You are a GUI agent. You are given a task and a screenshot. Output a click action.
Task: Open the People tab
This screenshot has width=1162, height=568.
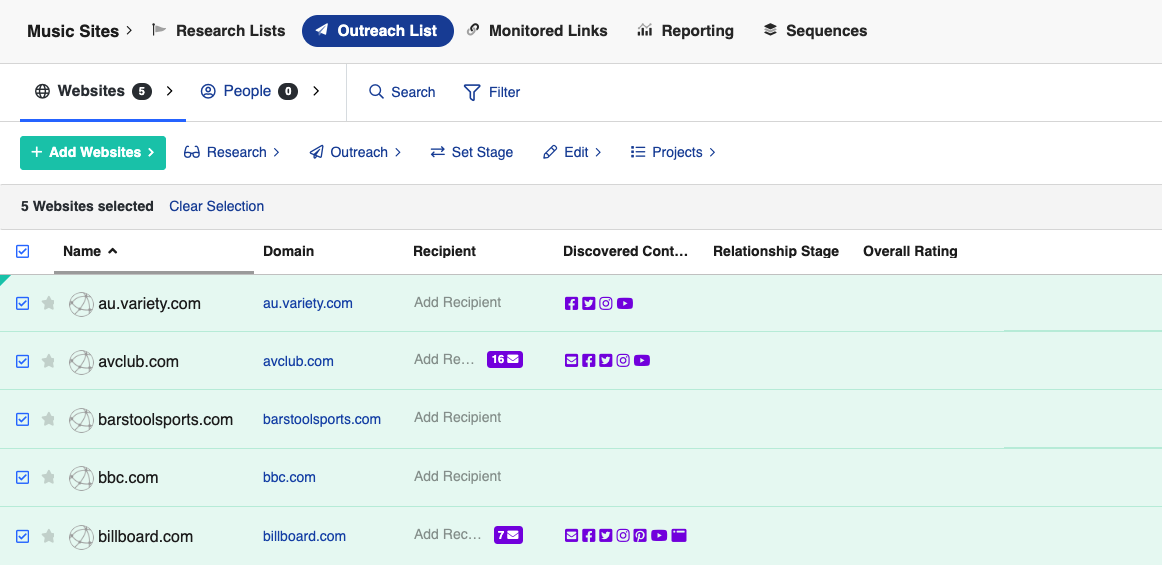[247, 91]
